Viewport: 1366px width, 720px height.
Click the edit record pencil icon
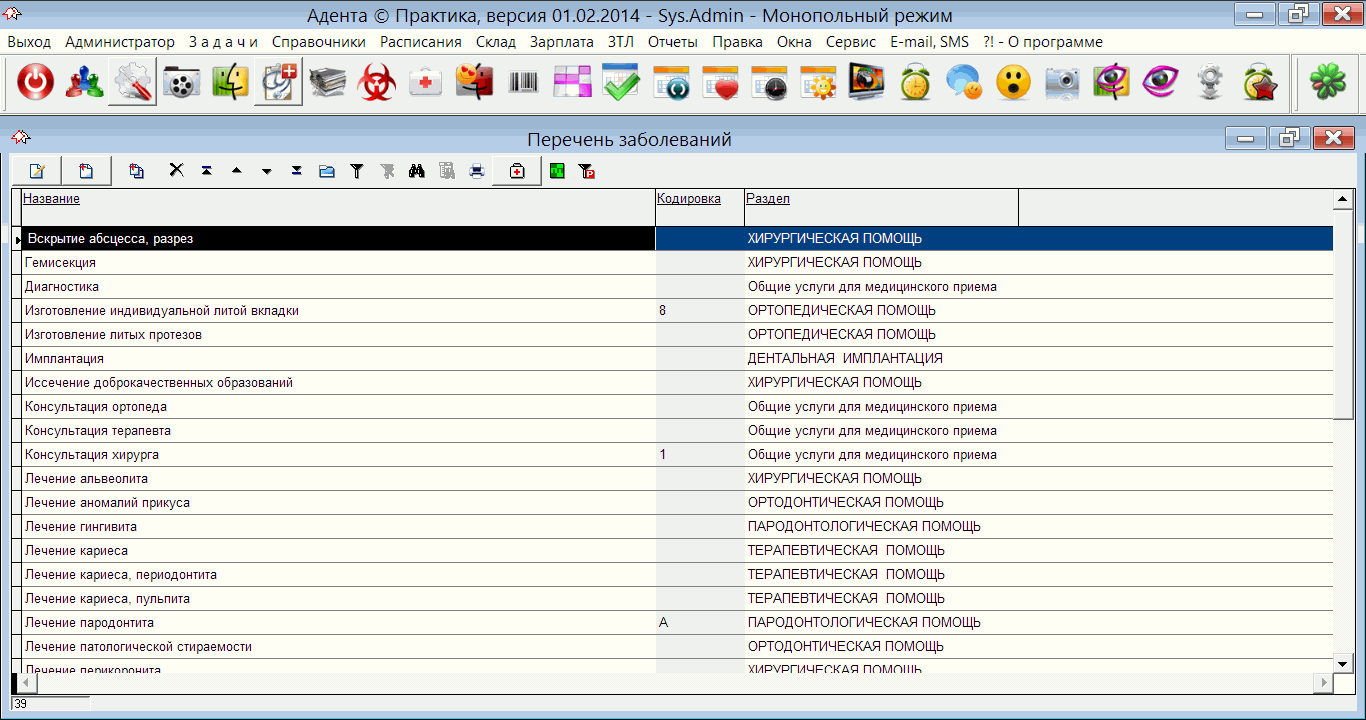coord(37,171)
